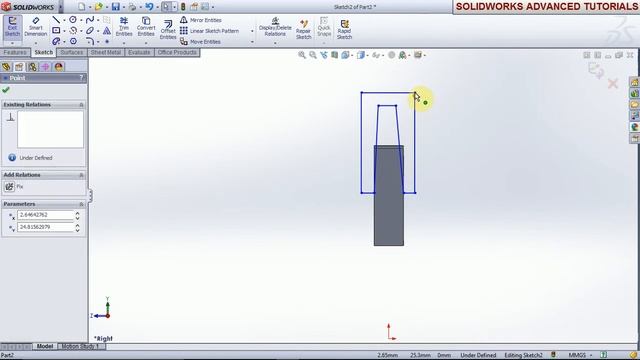Switch to the Features tab
640x360 pixels.
click(15, 52)
